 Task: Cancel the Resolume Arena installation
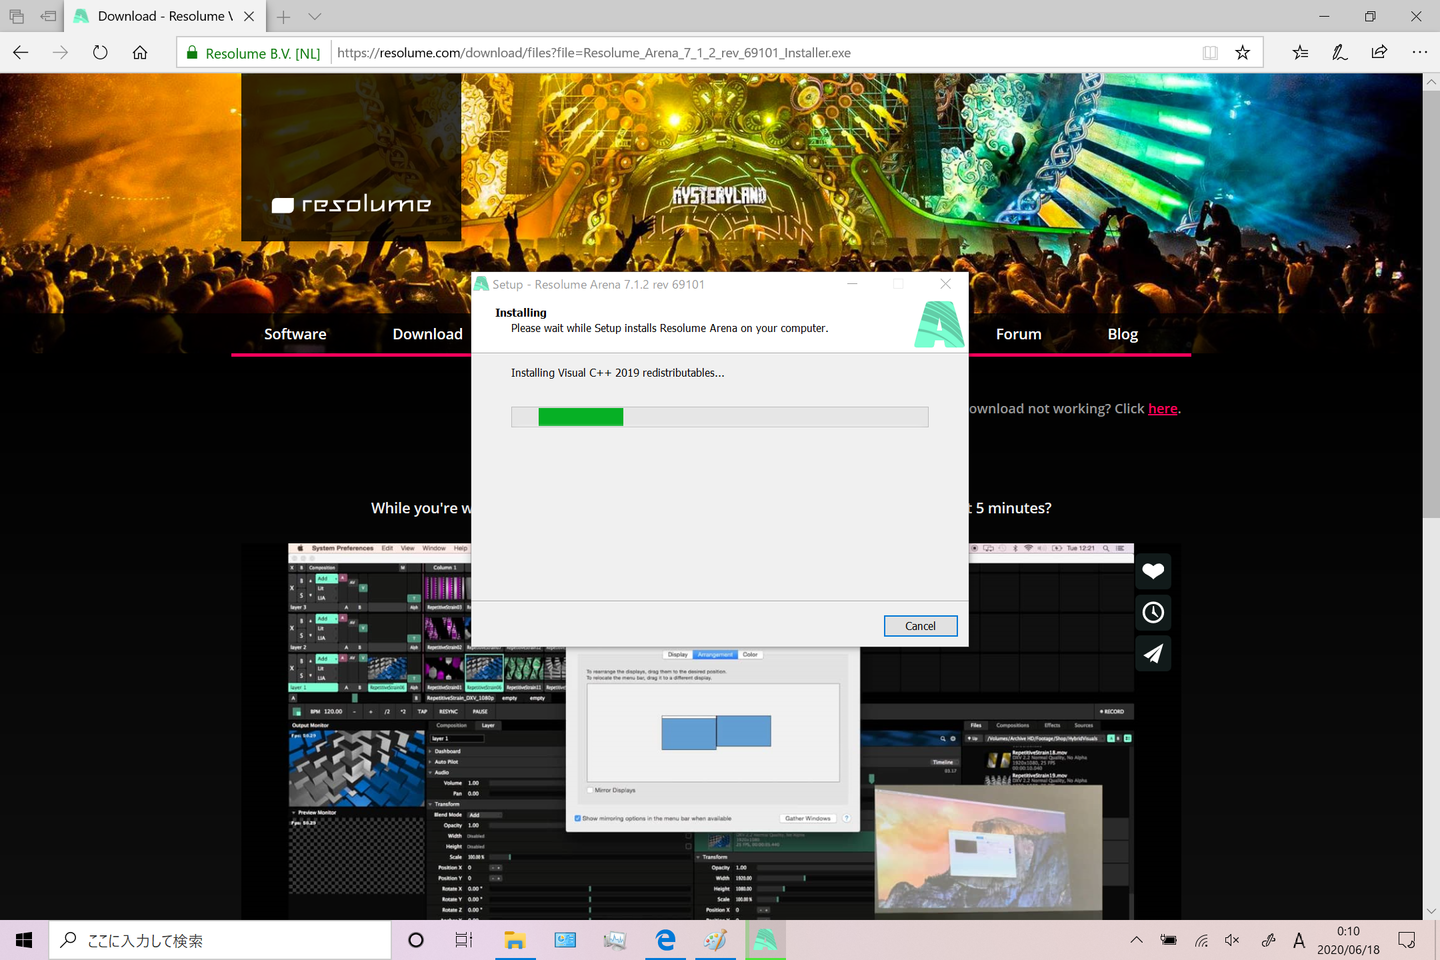pyautogui.click(x=921, y=626)
